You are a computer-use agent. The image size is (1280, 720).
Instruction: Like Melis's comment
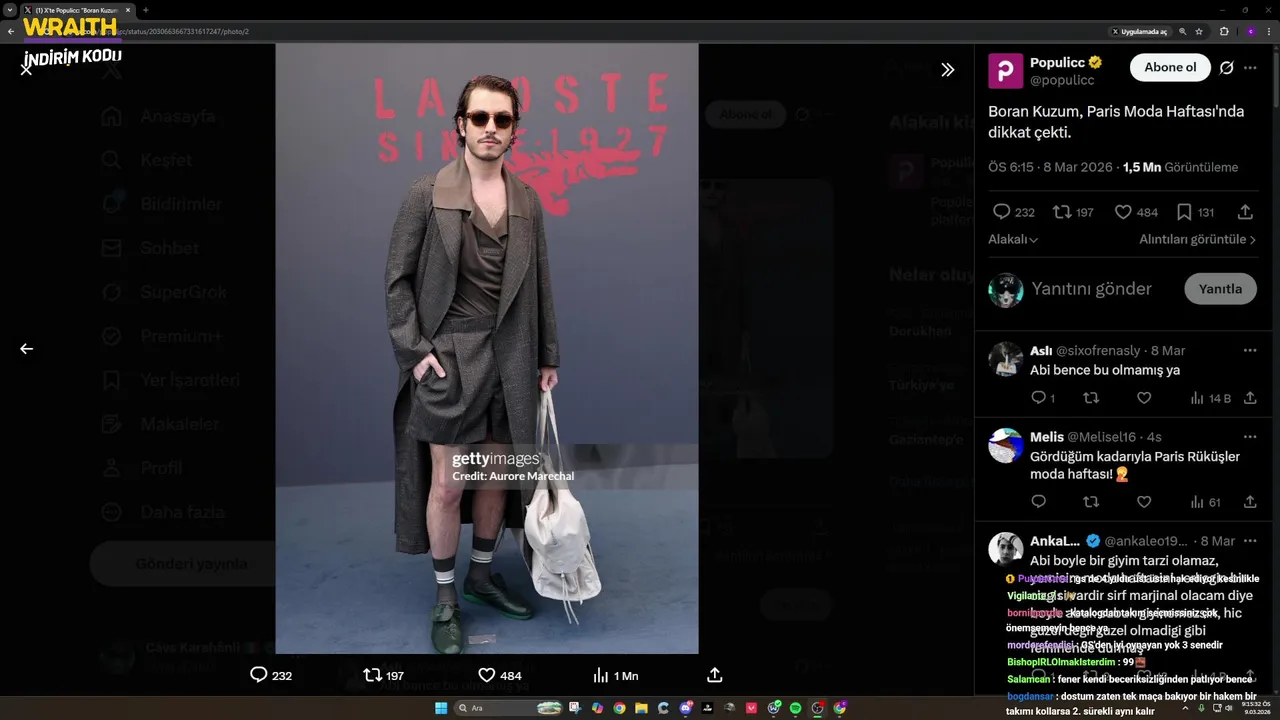pos(1144,502)
